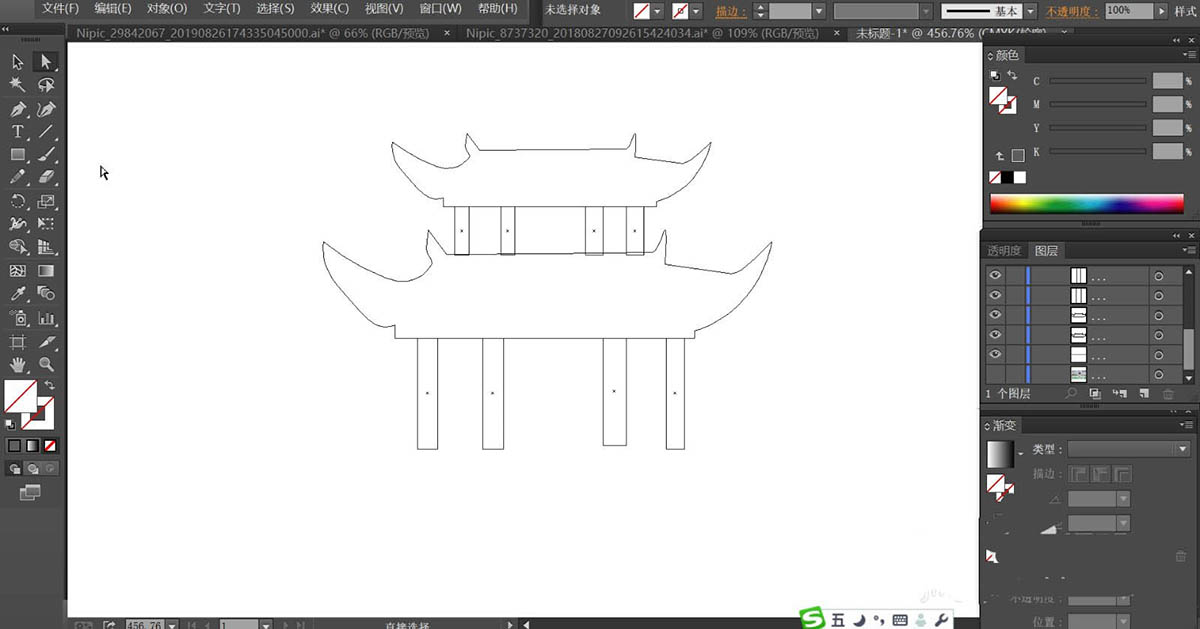Select the Pen tool
This screenshot has width=1200, height=629.
[18, 109]
